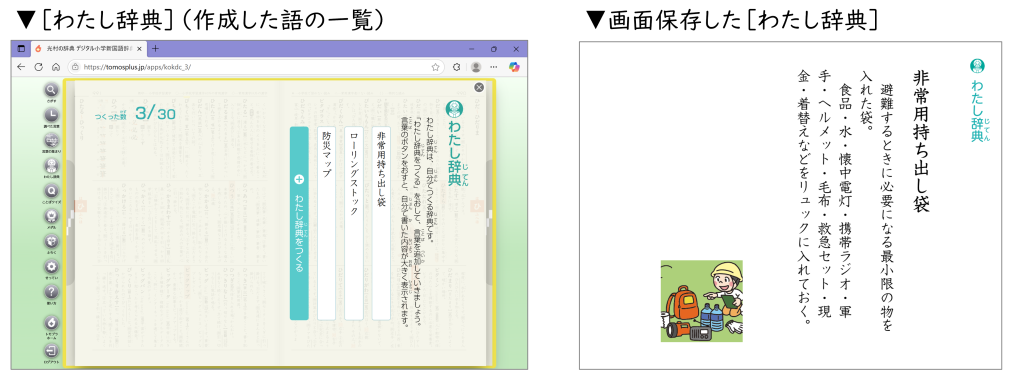The width and height of the screenshot is (1024, 370).
Task: Open the tab actions icon left of the tab
Action: tap(21, 49)
